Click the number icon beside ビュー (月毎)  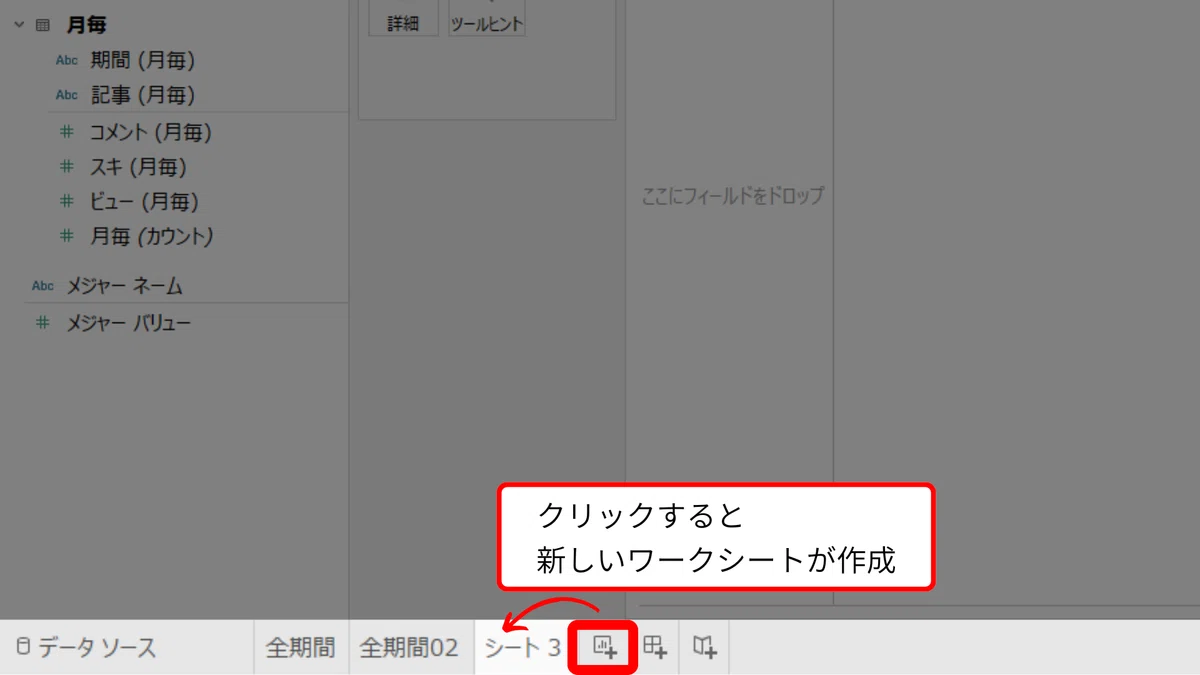tap(67, 202)
